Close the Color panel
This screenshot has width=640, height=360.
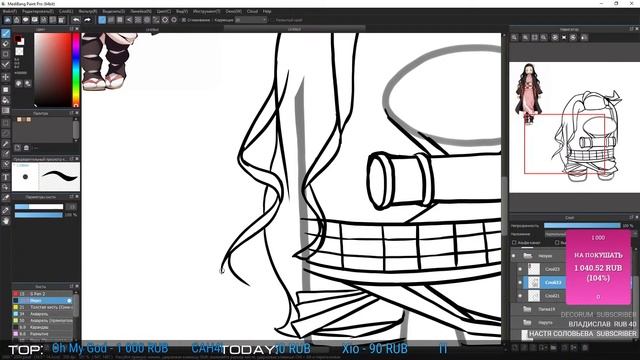(x=77, y=29)
